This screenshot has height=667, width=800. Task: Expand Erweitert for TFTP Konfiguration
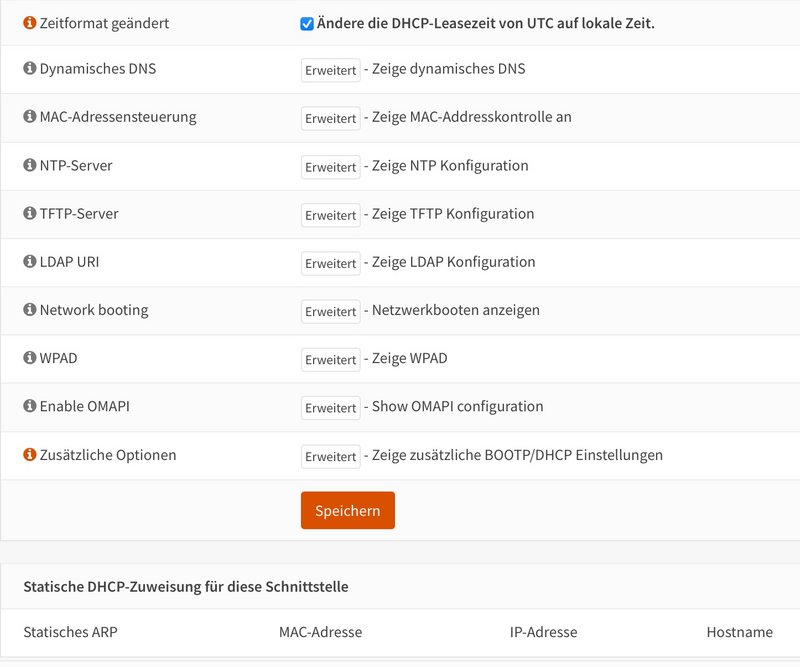click(x=331, y=215)
